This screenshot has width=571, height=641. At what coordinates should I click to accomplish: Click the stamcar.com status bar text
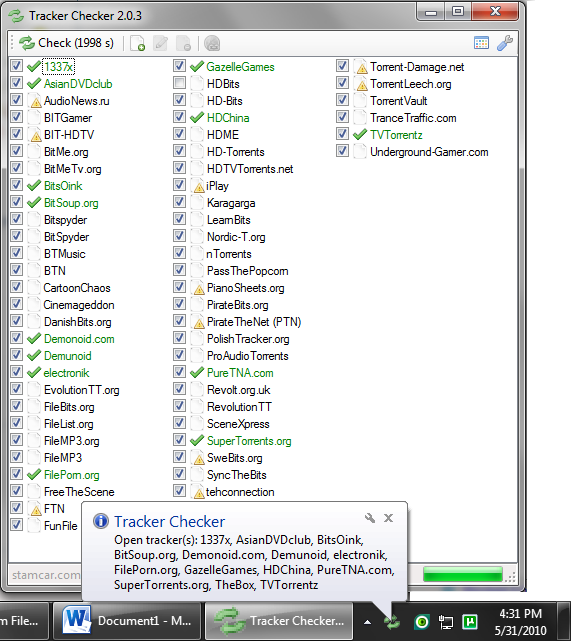click(x=46, y=575)
